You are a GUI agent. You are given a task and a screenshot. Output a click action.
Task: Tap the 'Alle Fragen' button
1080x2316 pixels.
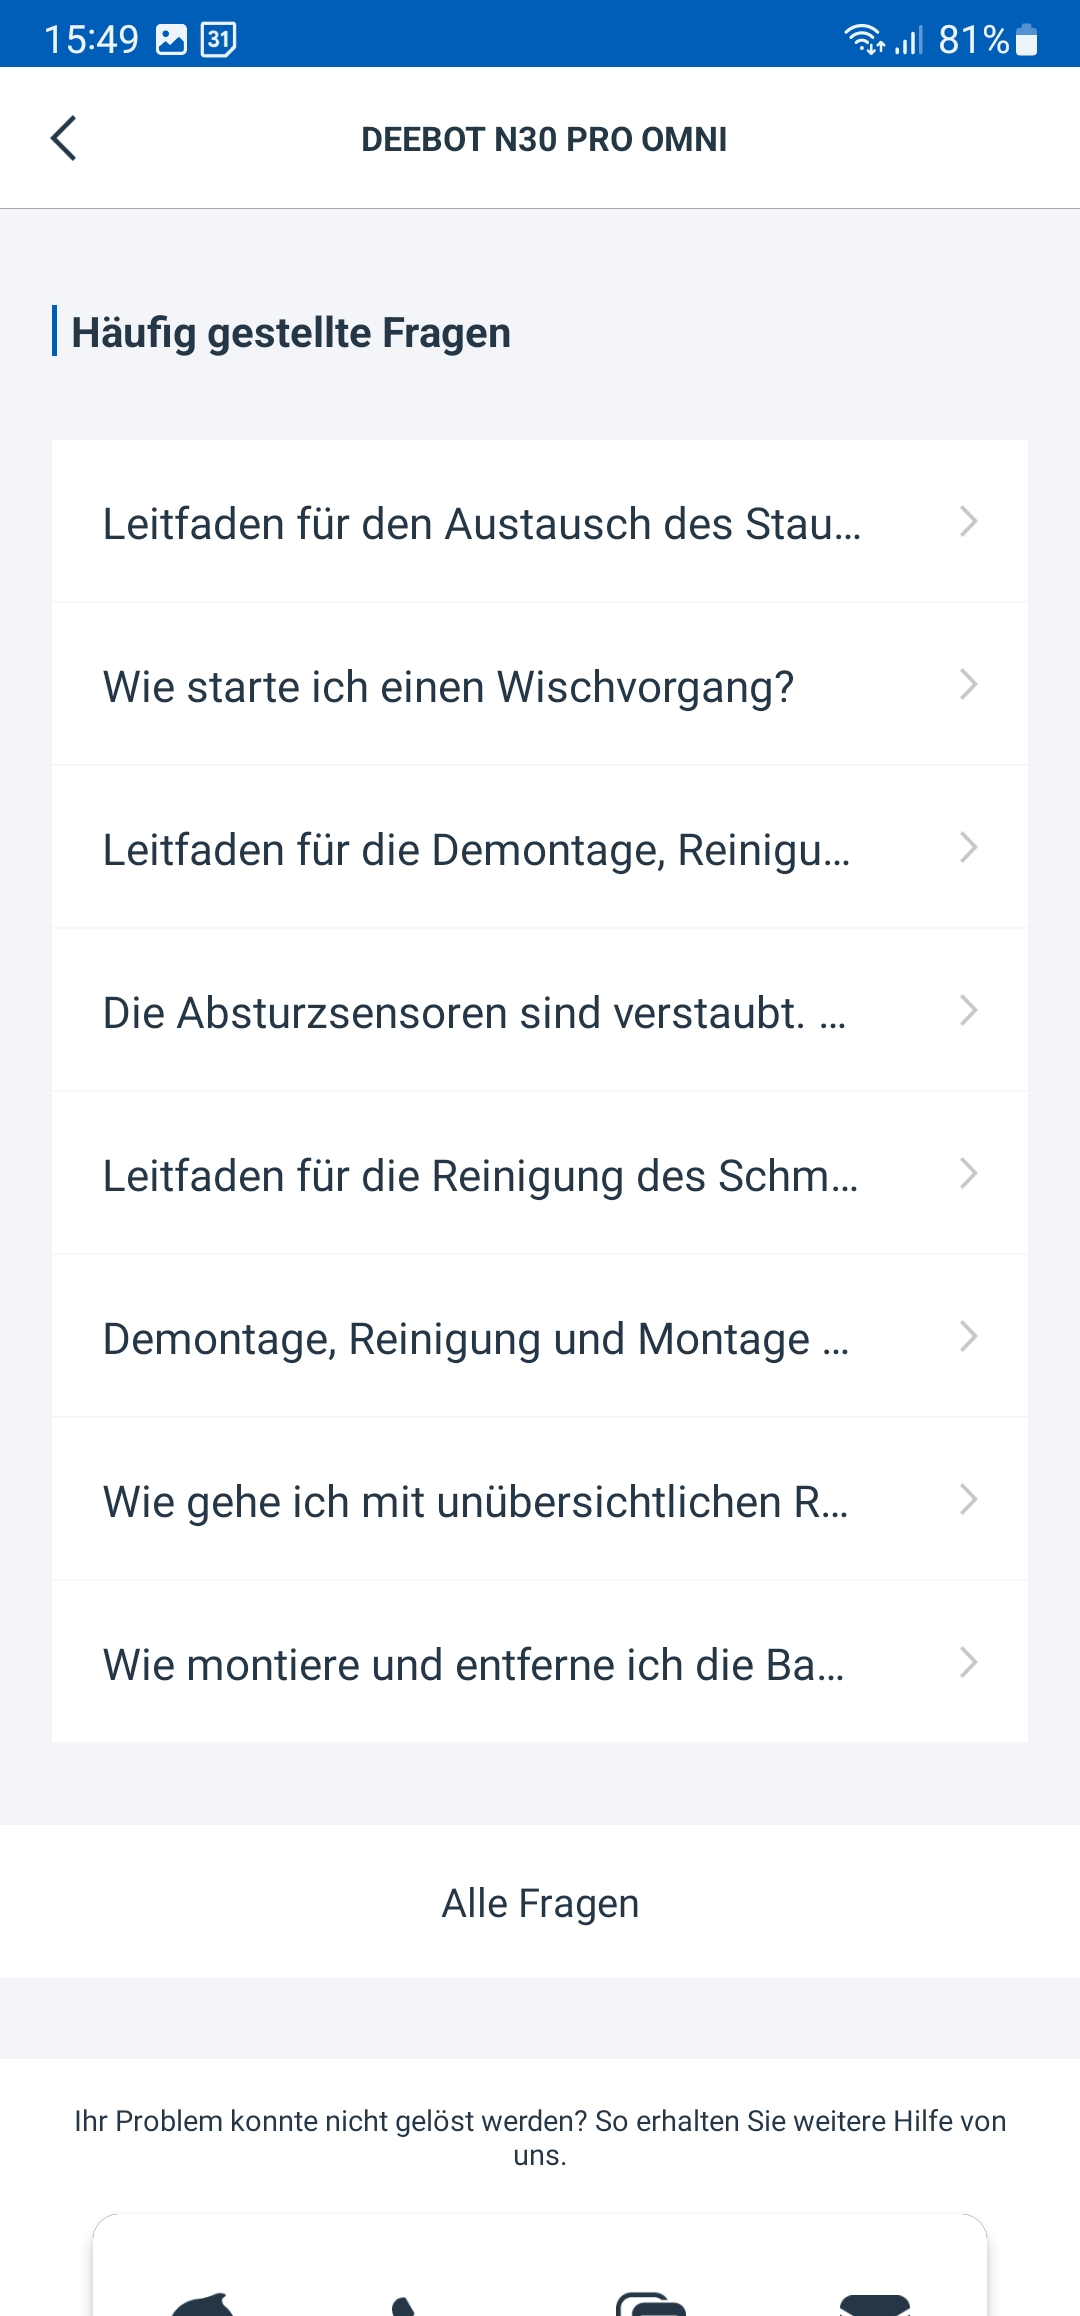(x=540, y=1903)
